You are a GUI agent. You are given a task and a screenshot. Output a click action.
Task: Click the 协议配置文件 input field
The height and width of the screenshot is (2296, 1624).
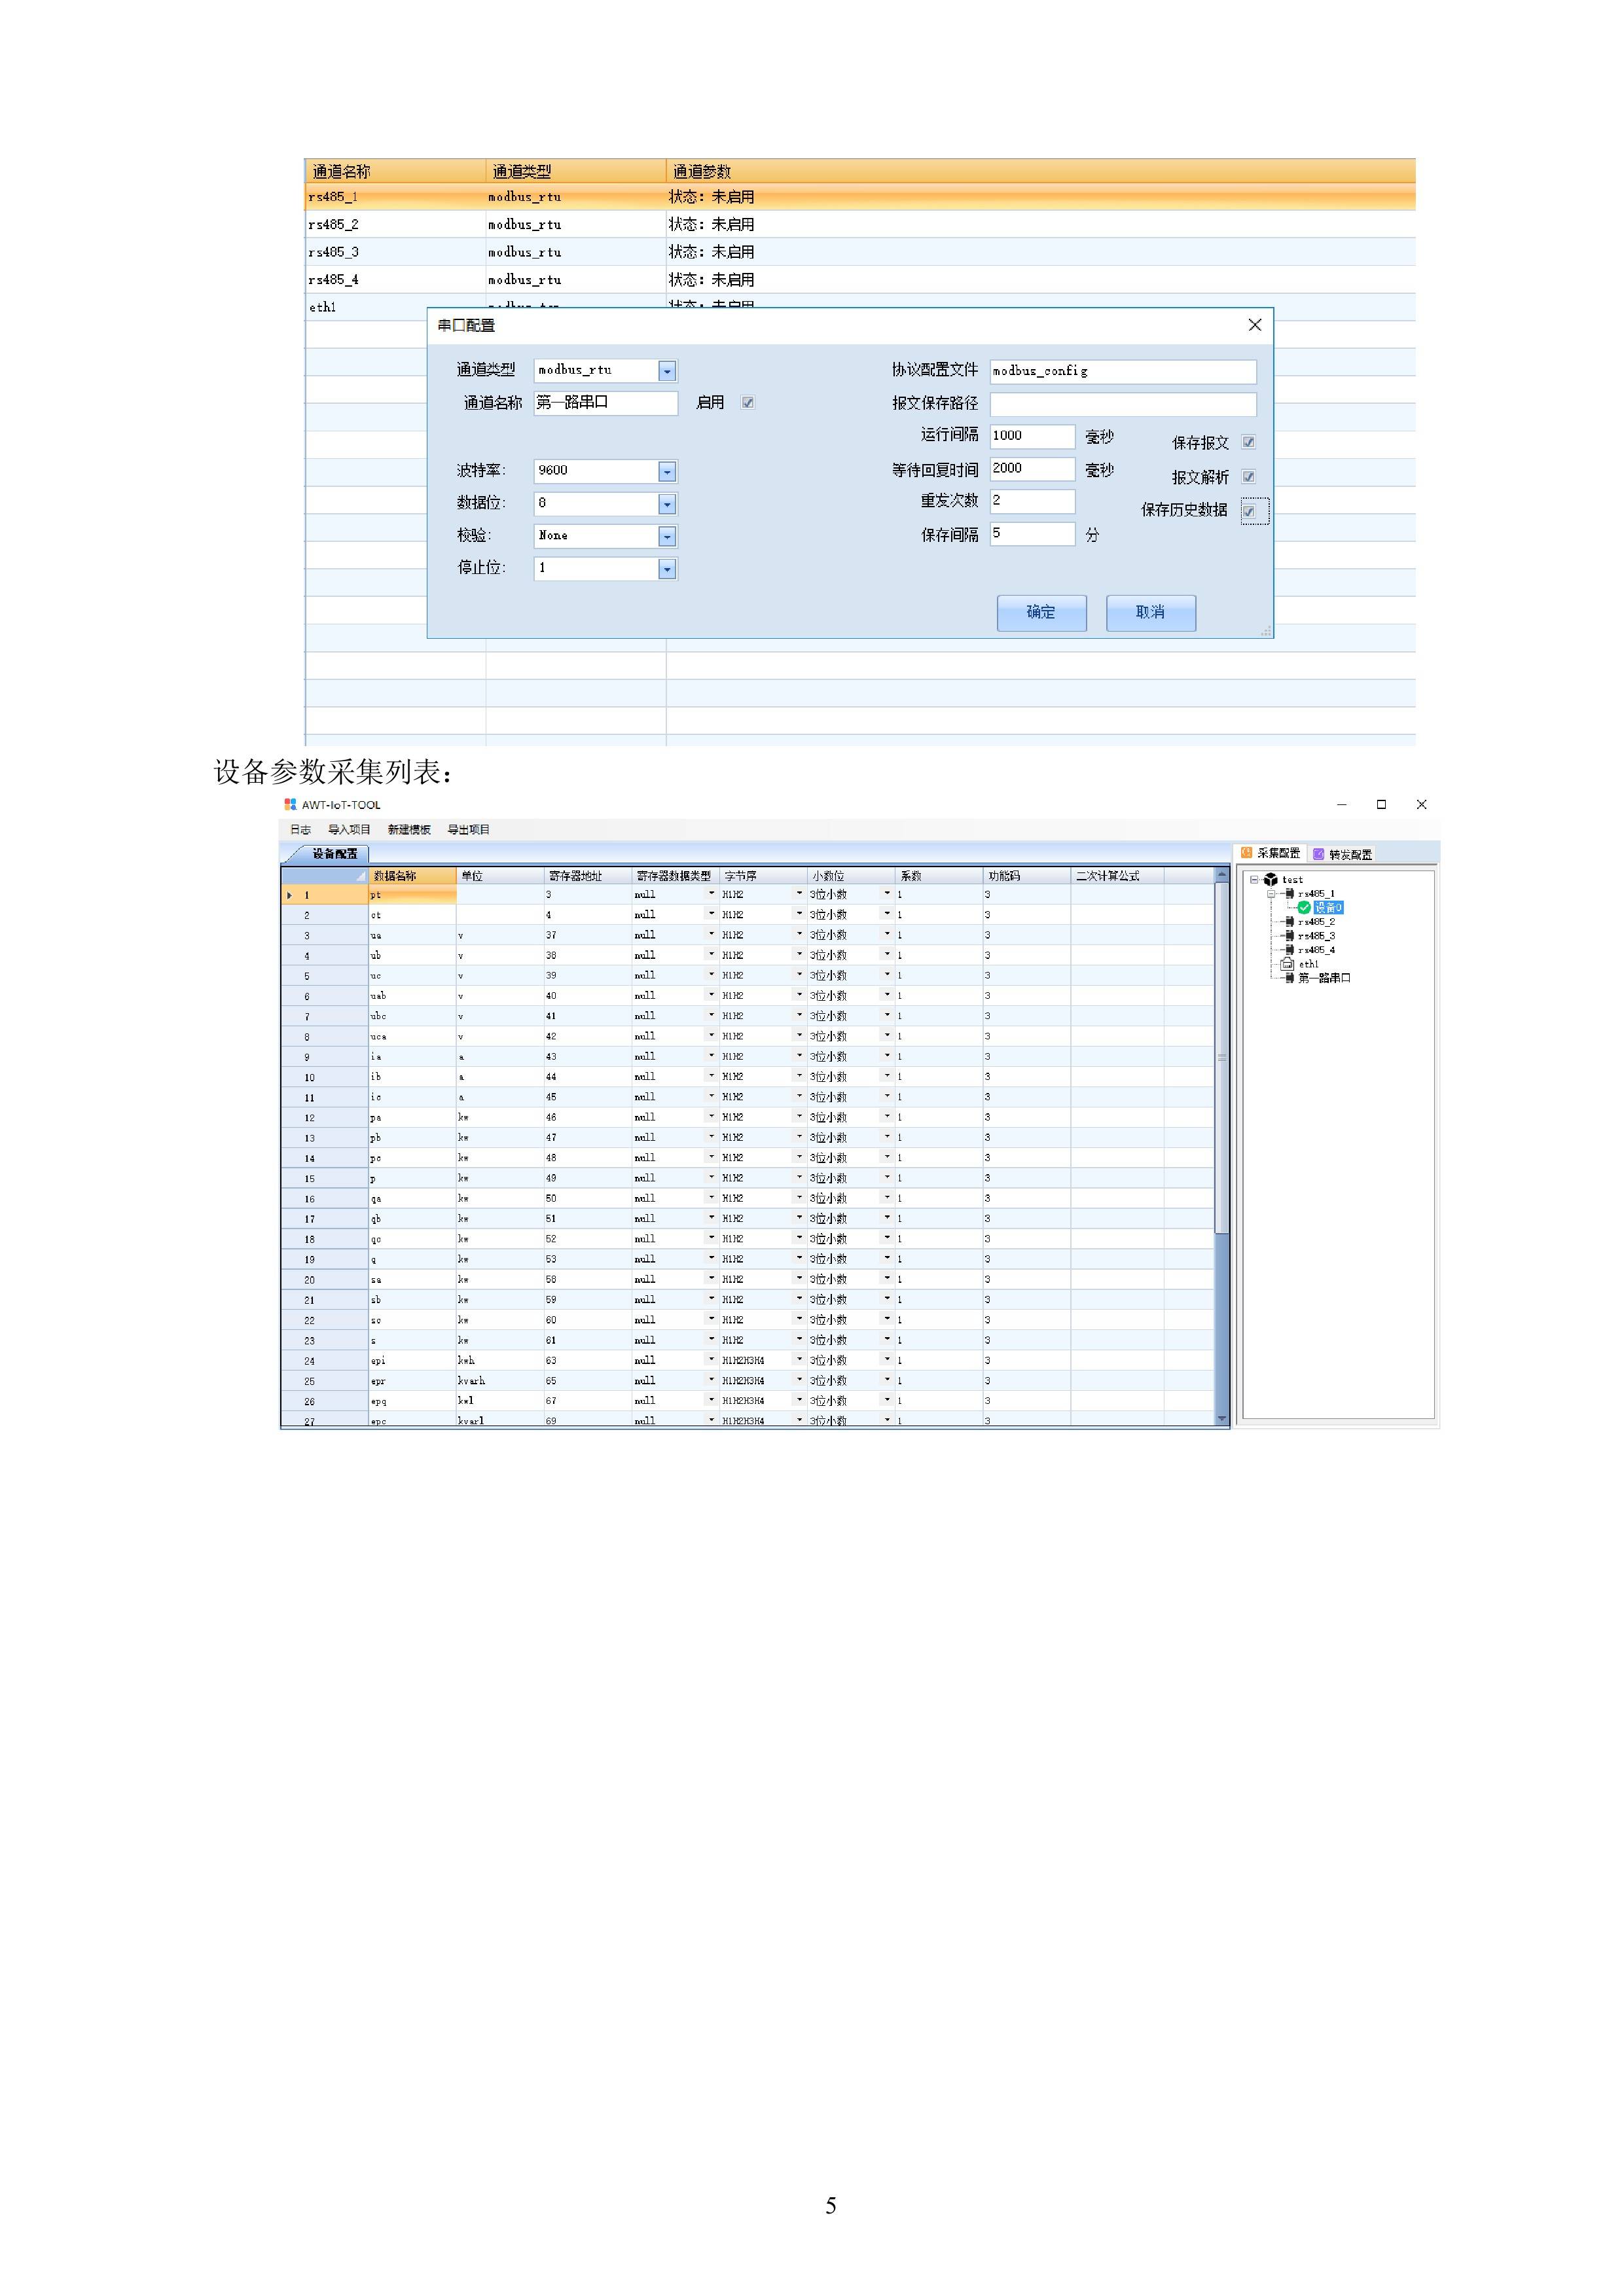(1123, 371)
